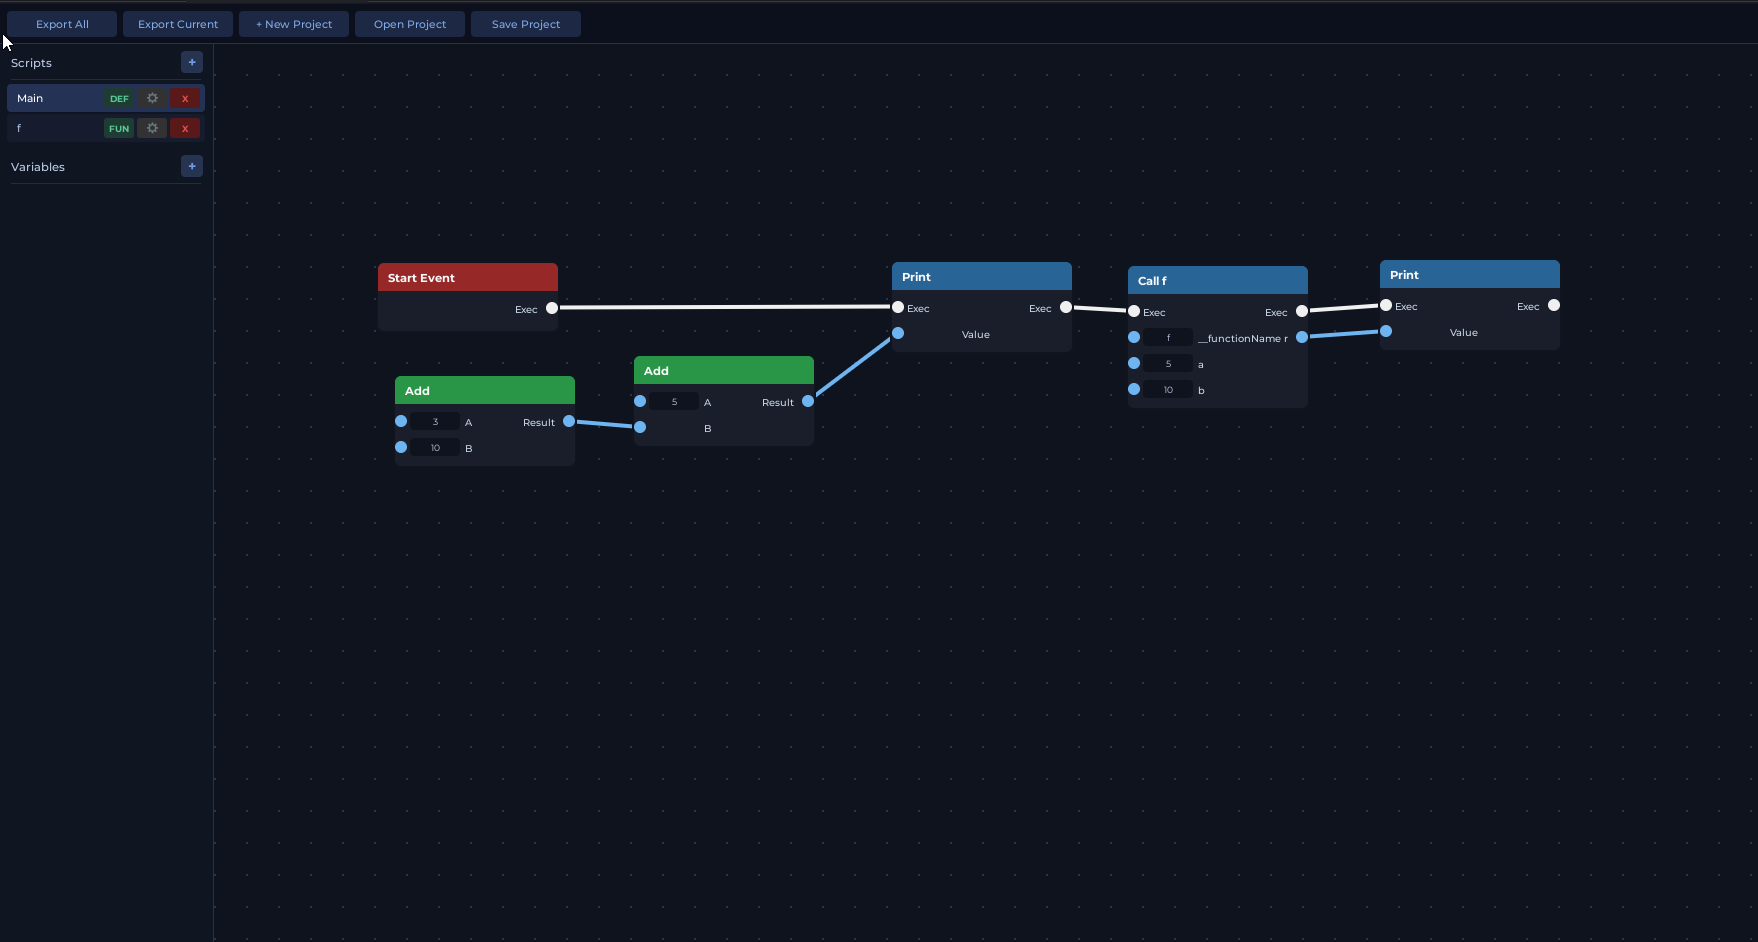Click left Add node A input pin
This screenshot has width=1758, height=942.
[401, 421]
